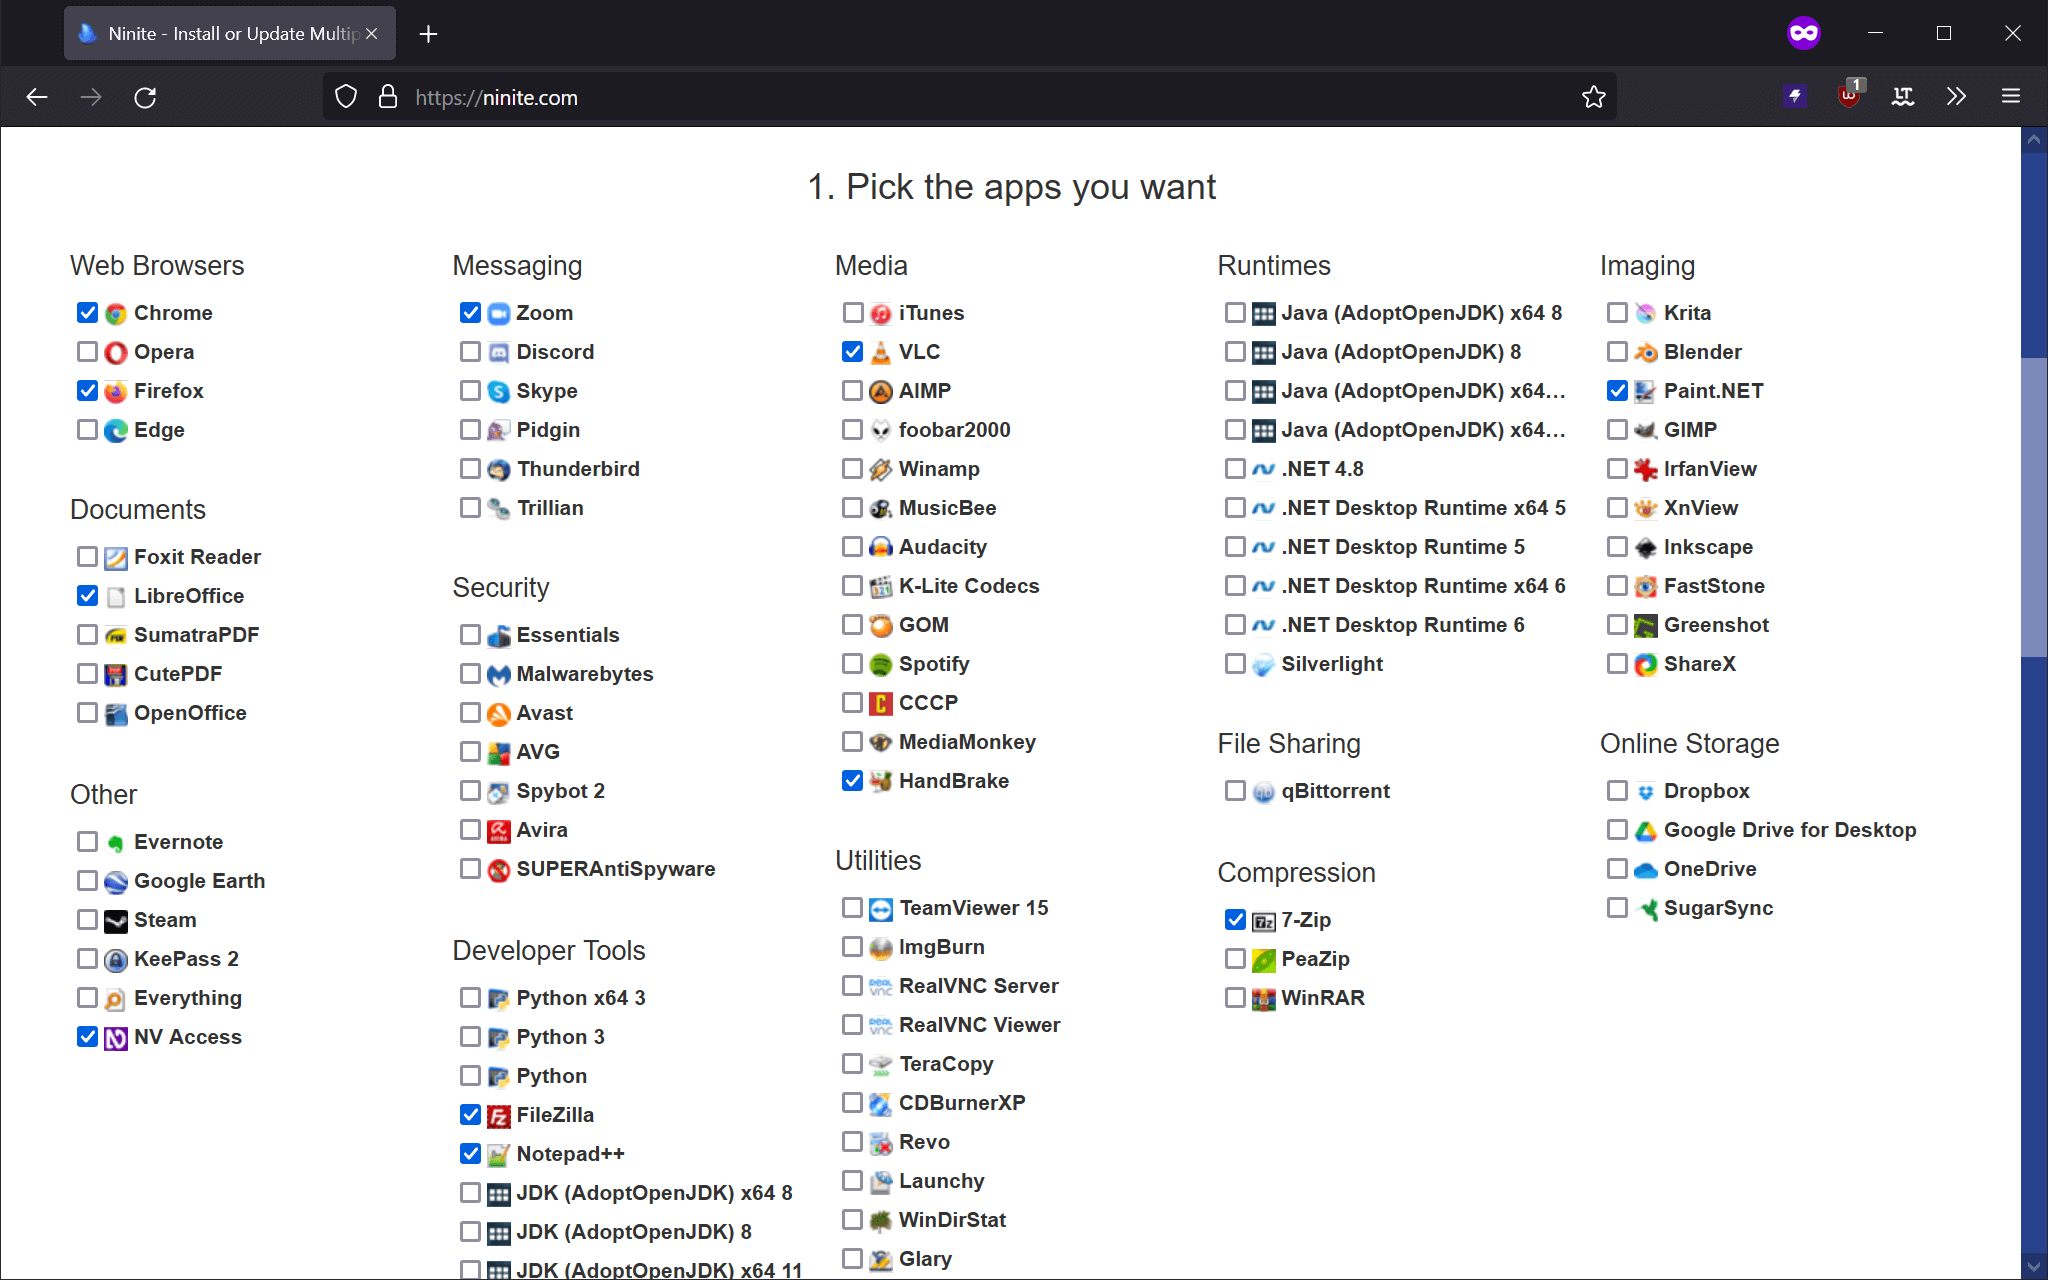This screenshot has width=2048, height=1280.
Task: Open a new tab with plus button
Action: (428, 34)
